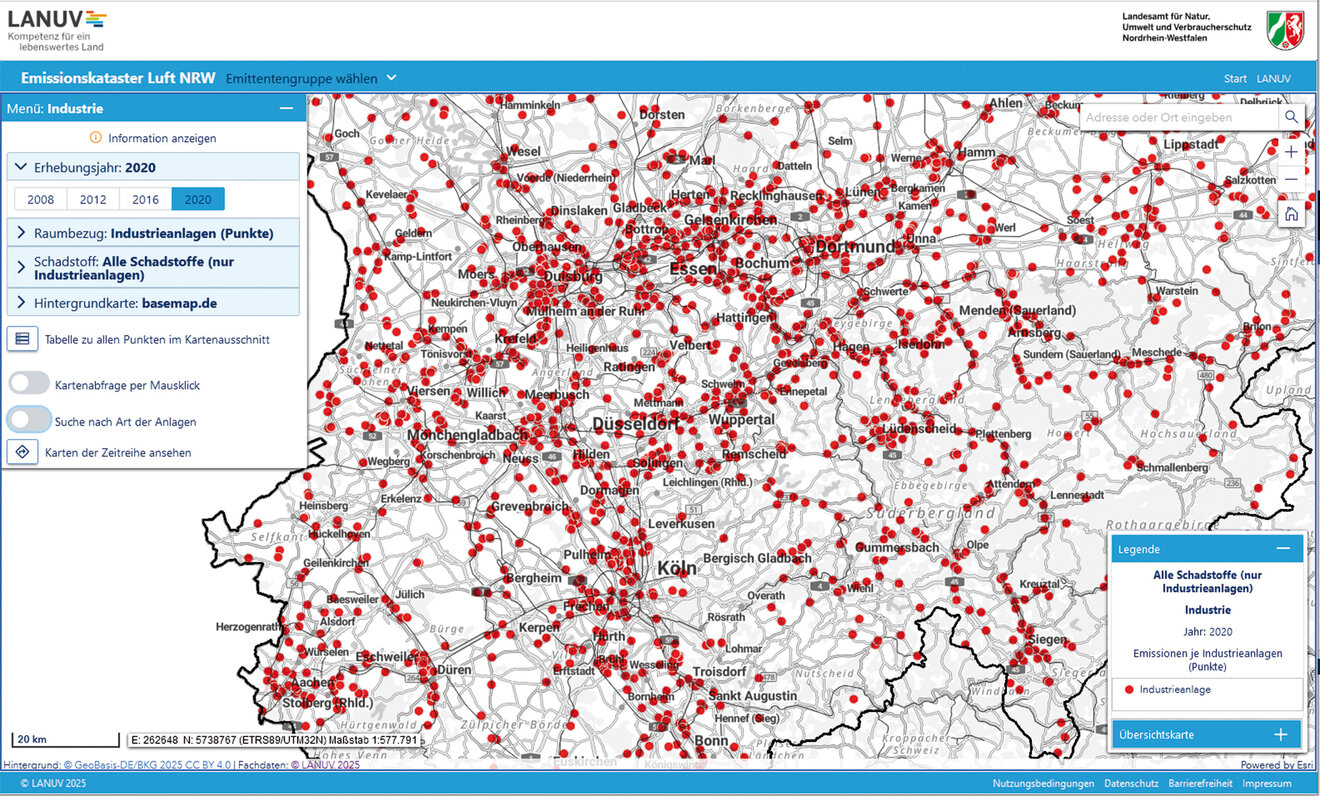Open time series maps icon
The height and width of the screenshot is (796, 1320).
pos(22,452)
